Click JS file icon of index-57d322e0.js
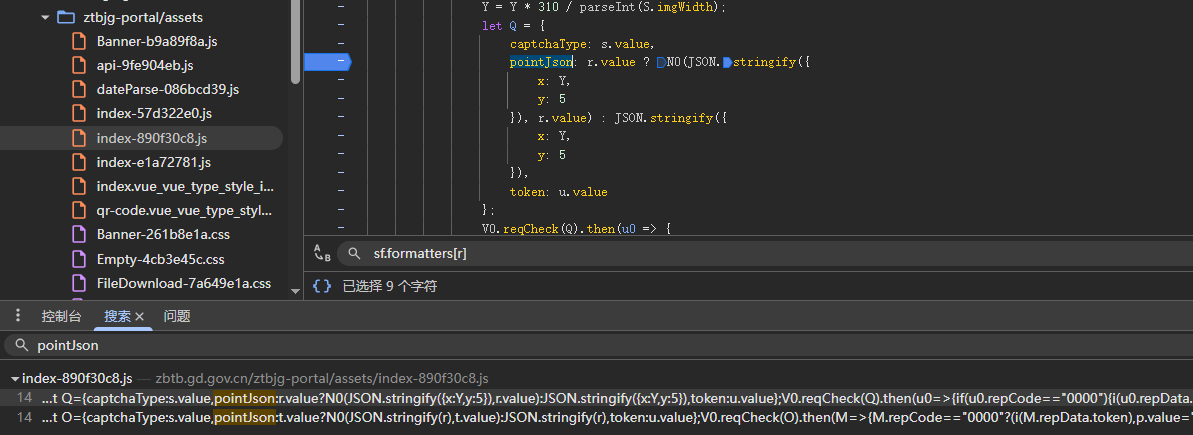 tap(79, 114)
